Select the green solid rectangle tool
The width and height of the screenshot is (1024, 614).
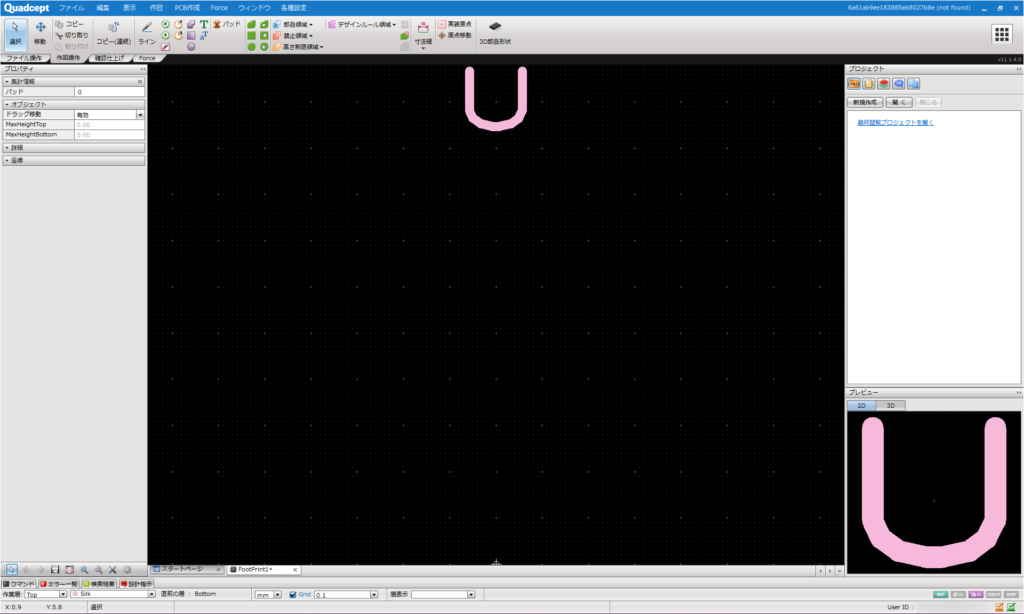tap(251, 35)
